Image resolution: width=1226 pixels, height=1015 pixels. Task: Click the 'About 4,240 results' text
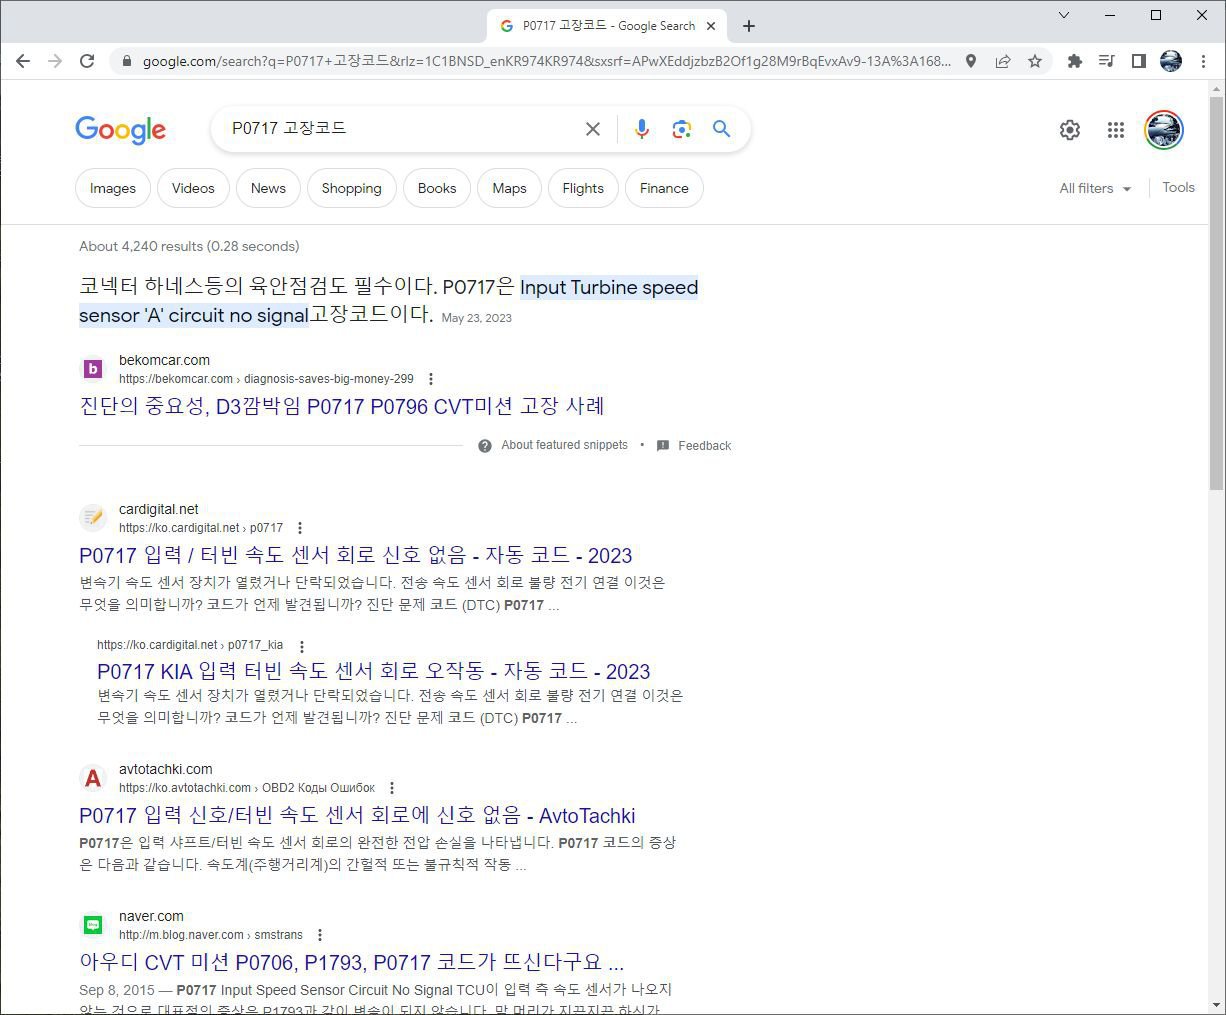[x=189, y=246]
